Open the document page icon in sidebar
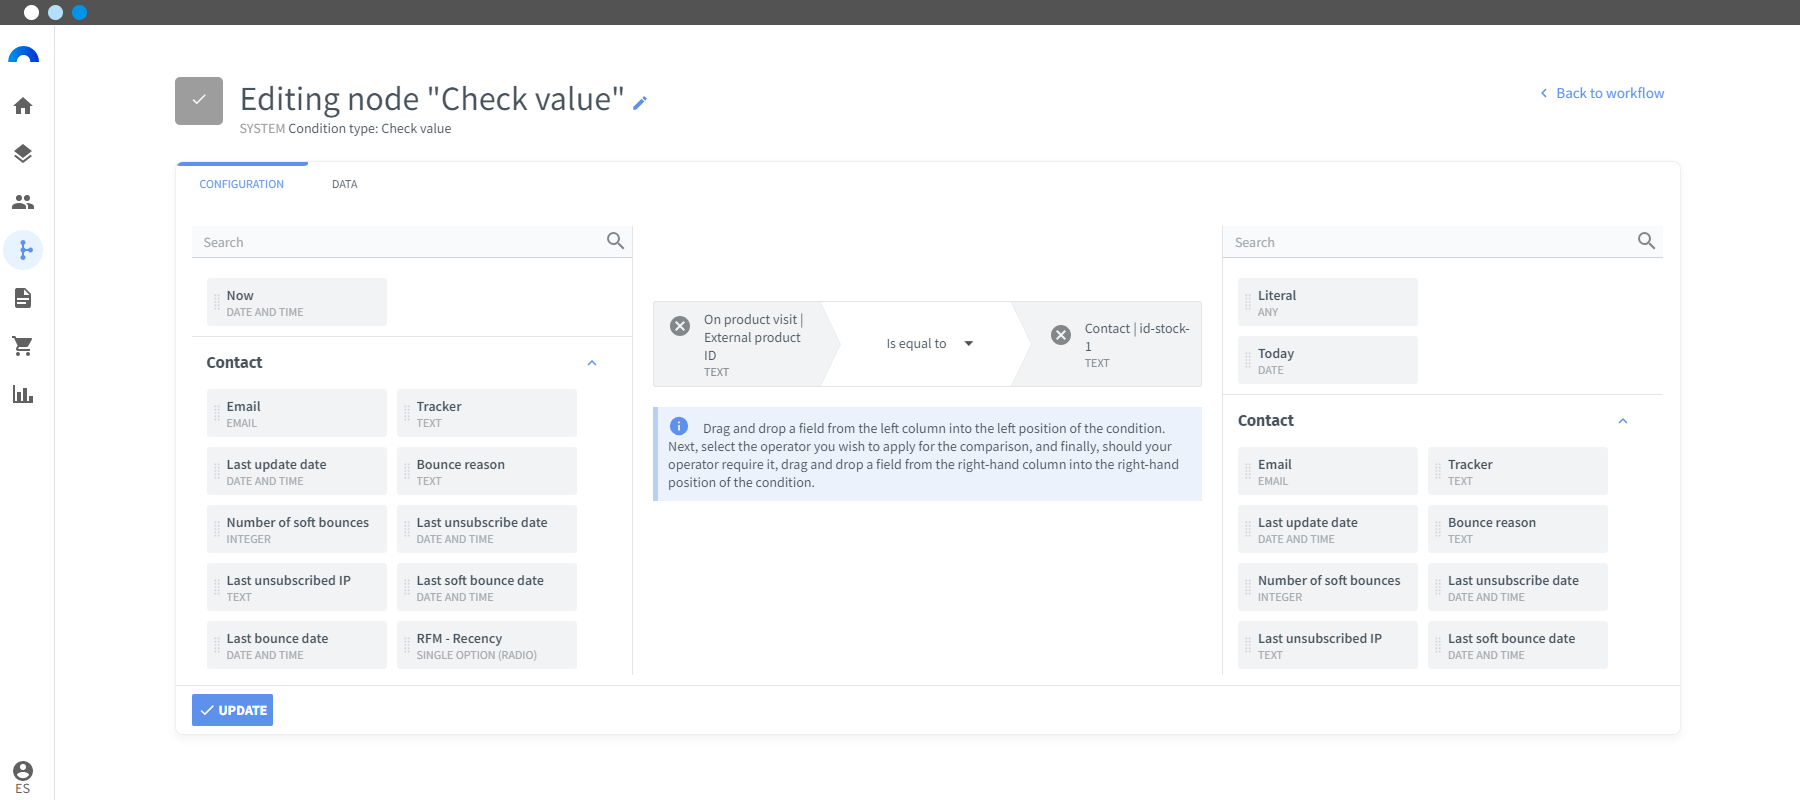Image resolution: width=1800 pixels, height=800 pixels. tap(23, 298)
